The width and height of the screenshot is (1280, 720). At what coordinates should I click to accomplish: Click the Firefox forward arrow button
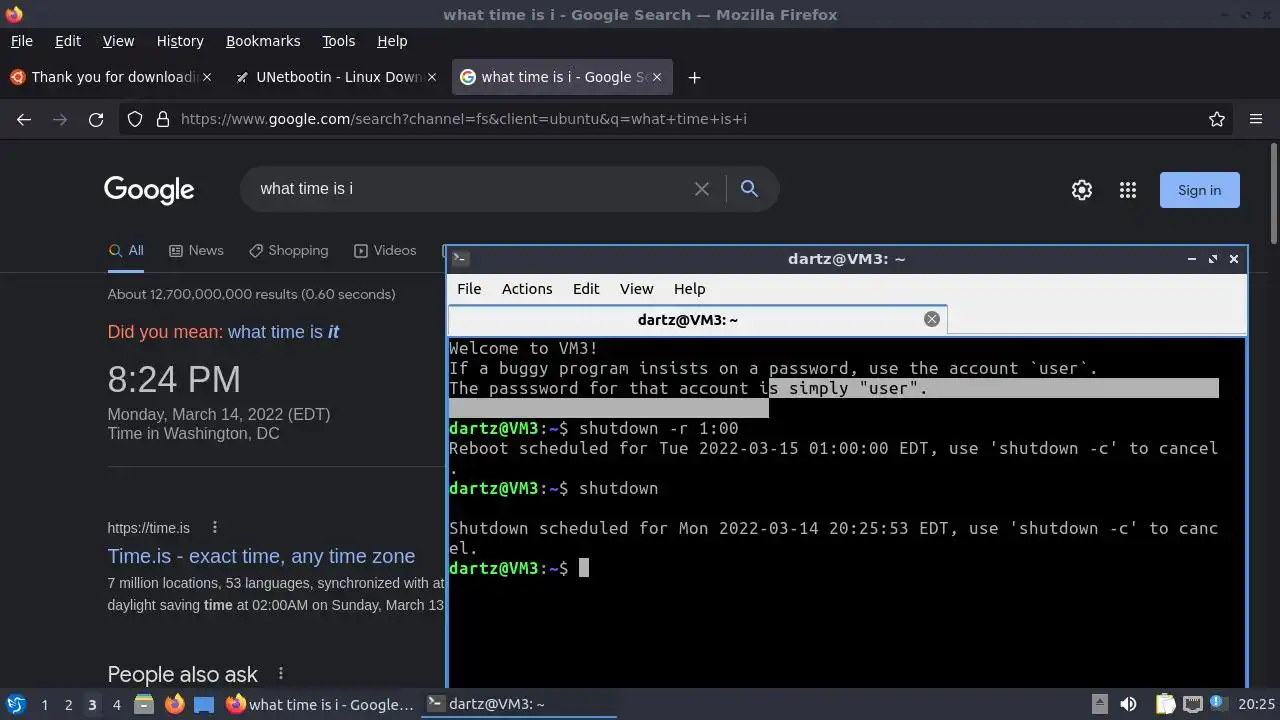pos(60,119)
